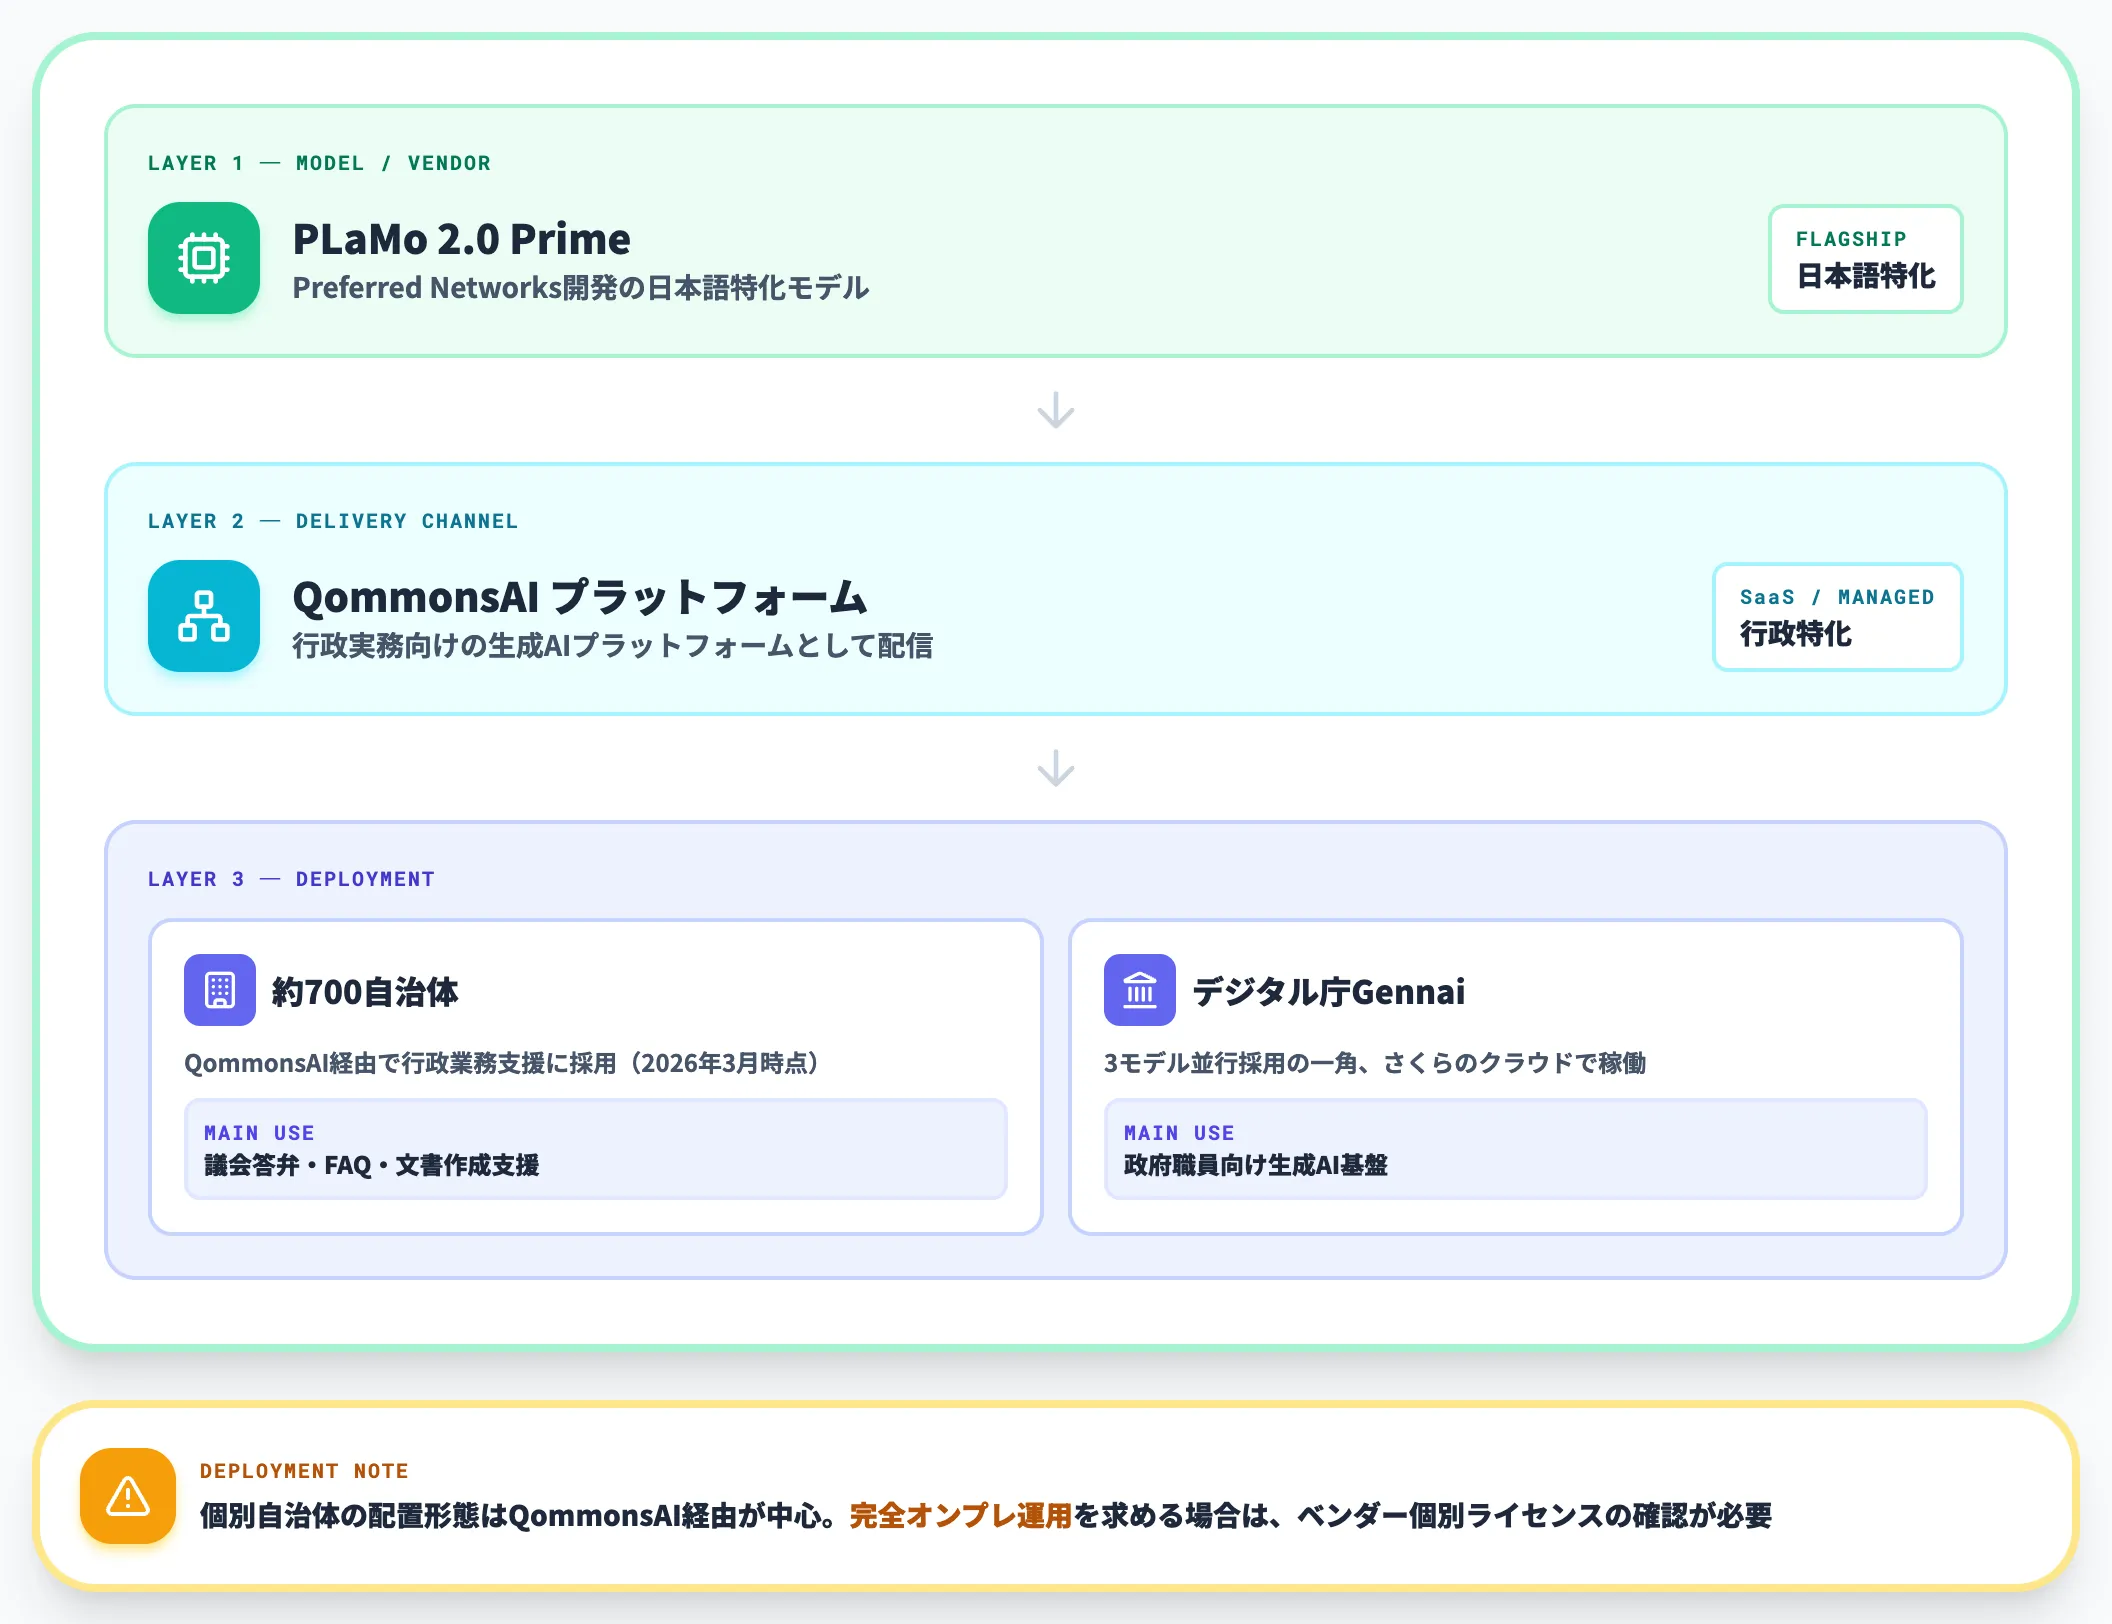The width and height of the screenshot is (2112, 1624).
Task: Click the green chip icon beside PLaMo 2.0 Prime
Action: (204, 258)
